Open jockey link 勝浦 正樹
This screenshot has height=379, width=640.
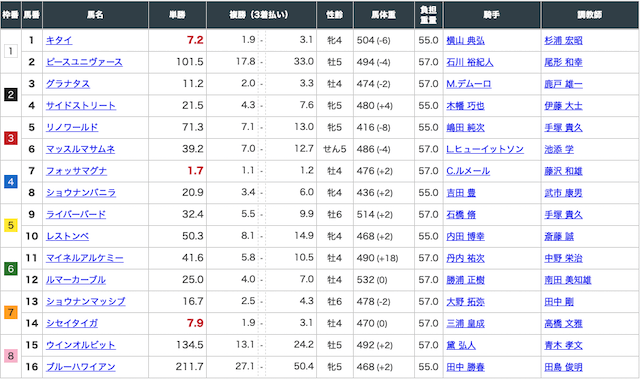pos(465,280)
